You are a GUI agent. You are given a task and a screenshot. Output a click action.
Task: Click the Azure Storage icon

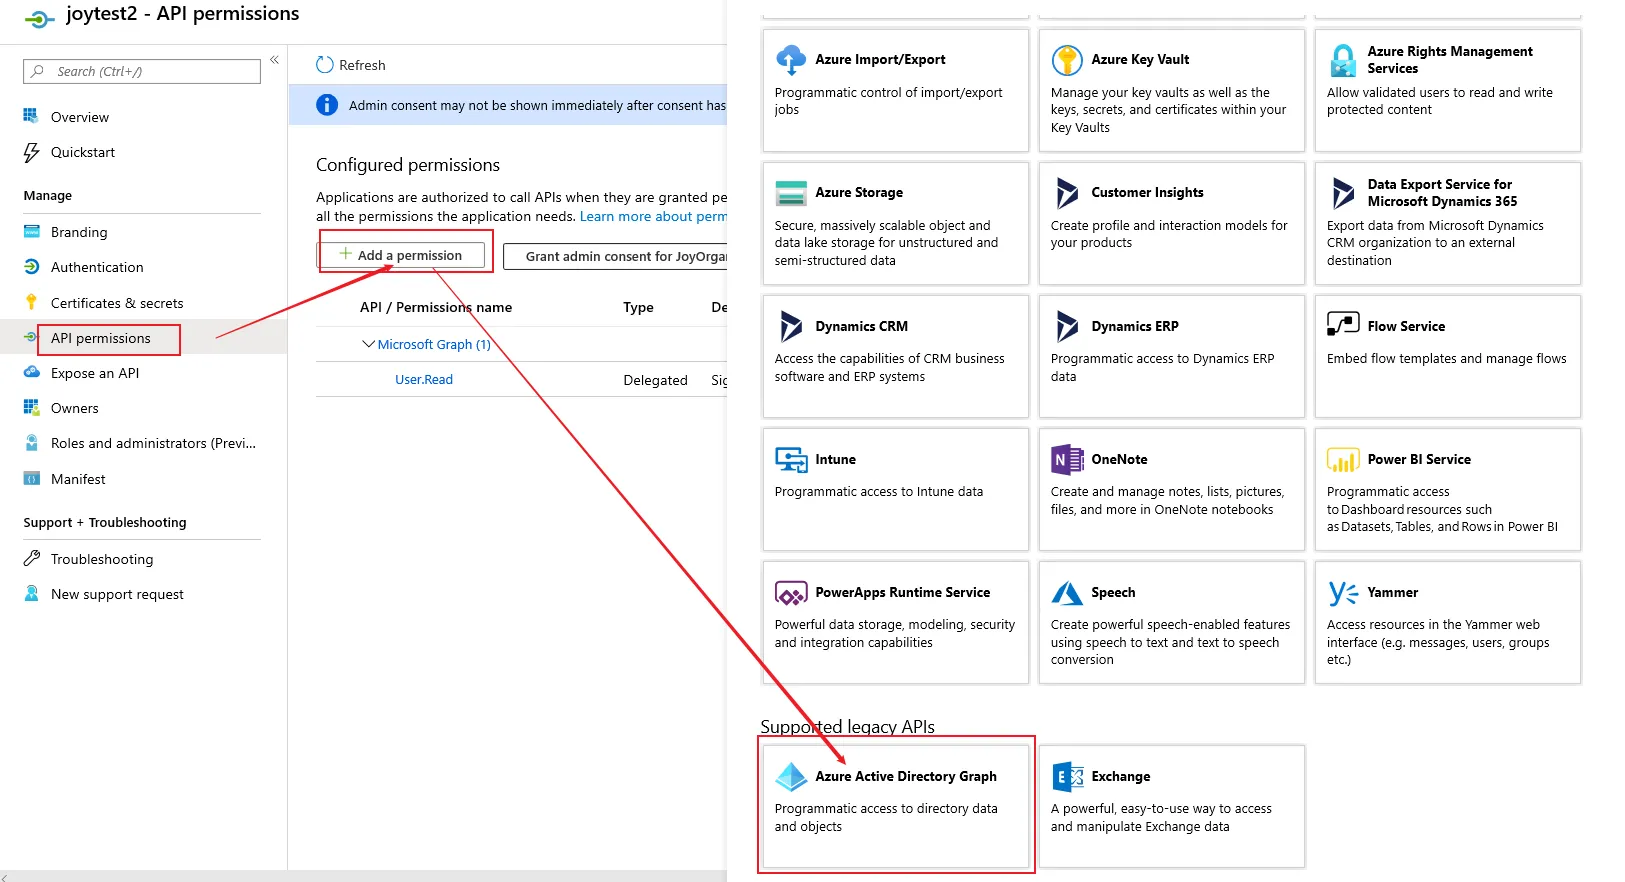tap(791, 193)
